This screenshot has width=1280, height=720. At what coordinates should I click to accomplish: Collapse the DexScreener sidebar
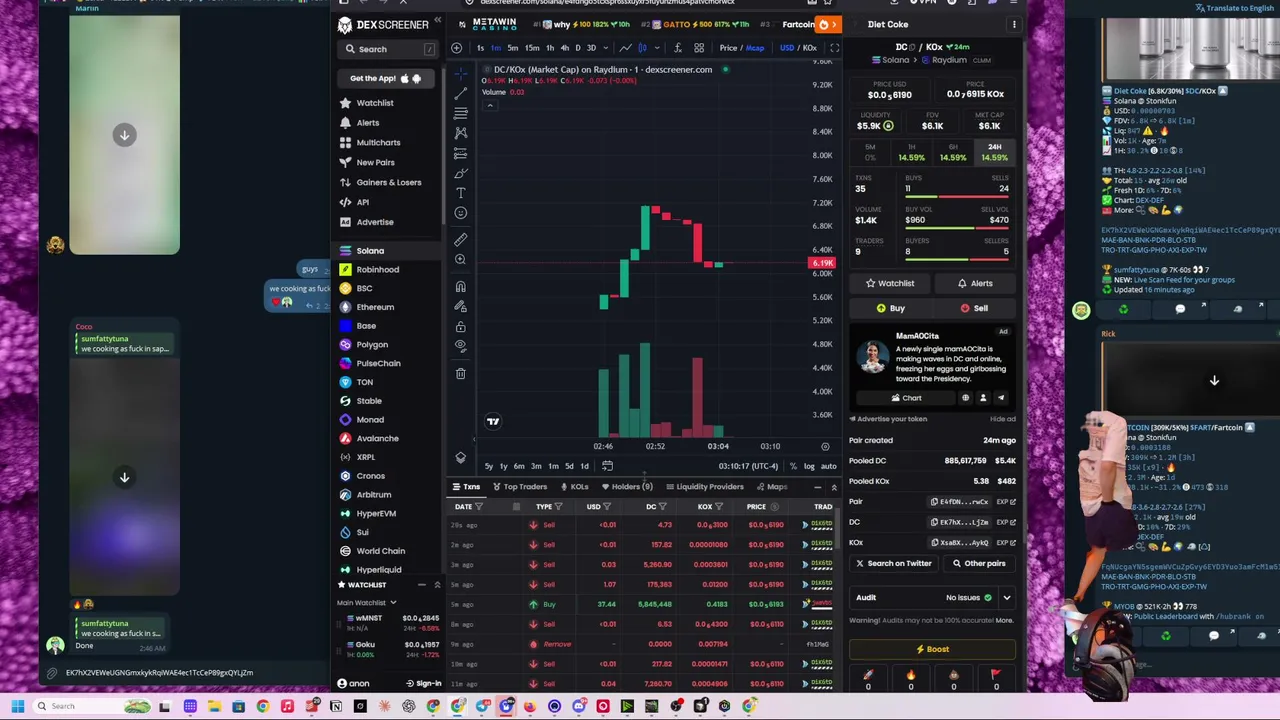coord(437,21)
